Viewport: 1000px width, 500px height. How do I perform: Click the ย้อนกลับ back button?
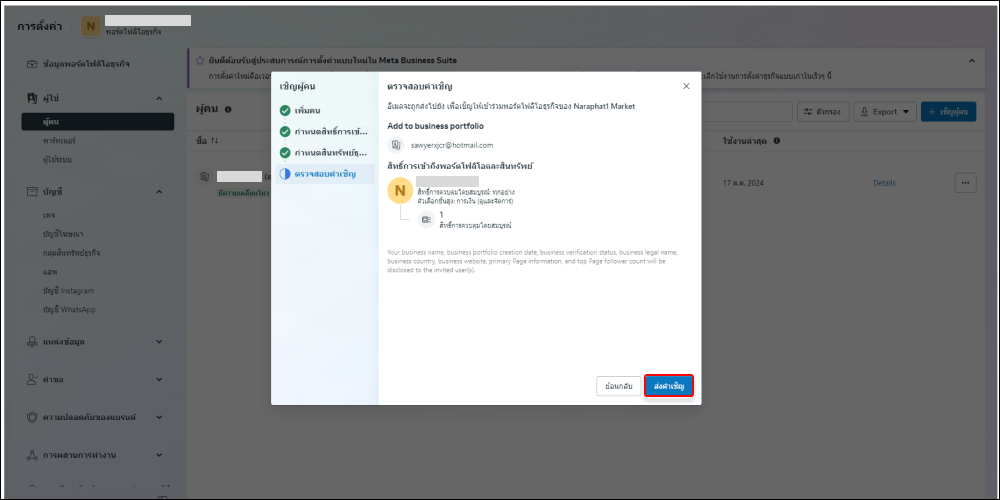coord(619,386)
